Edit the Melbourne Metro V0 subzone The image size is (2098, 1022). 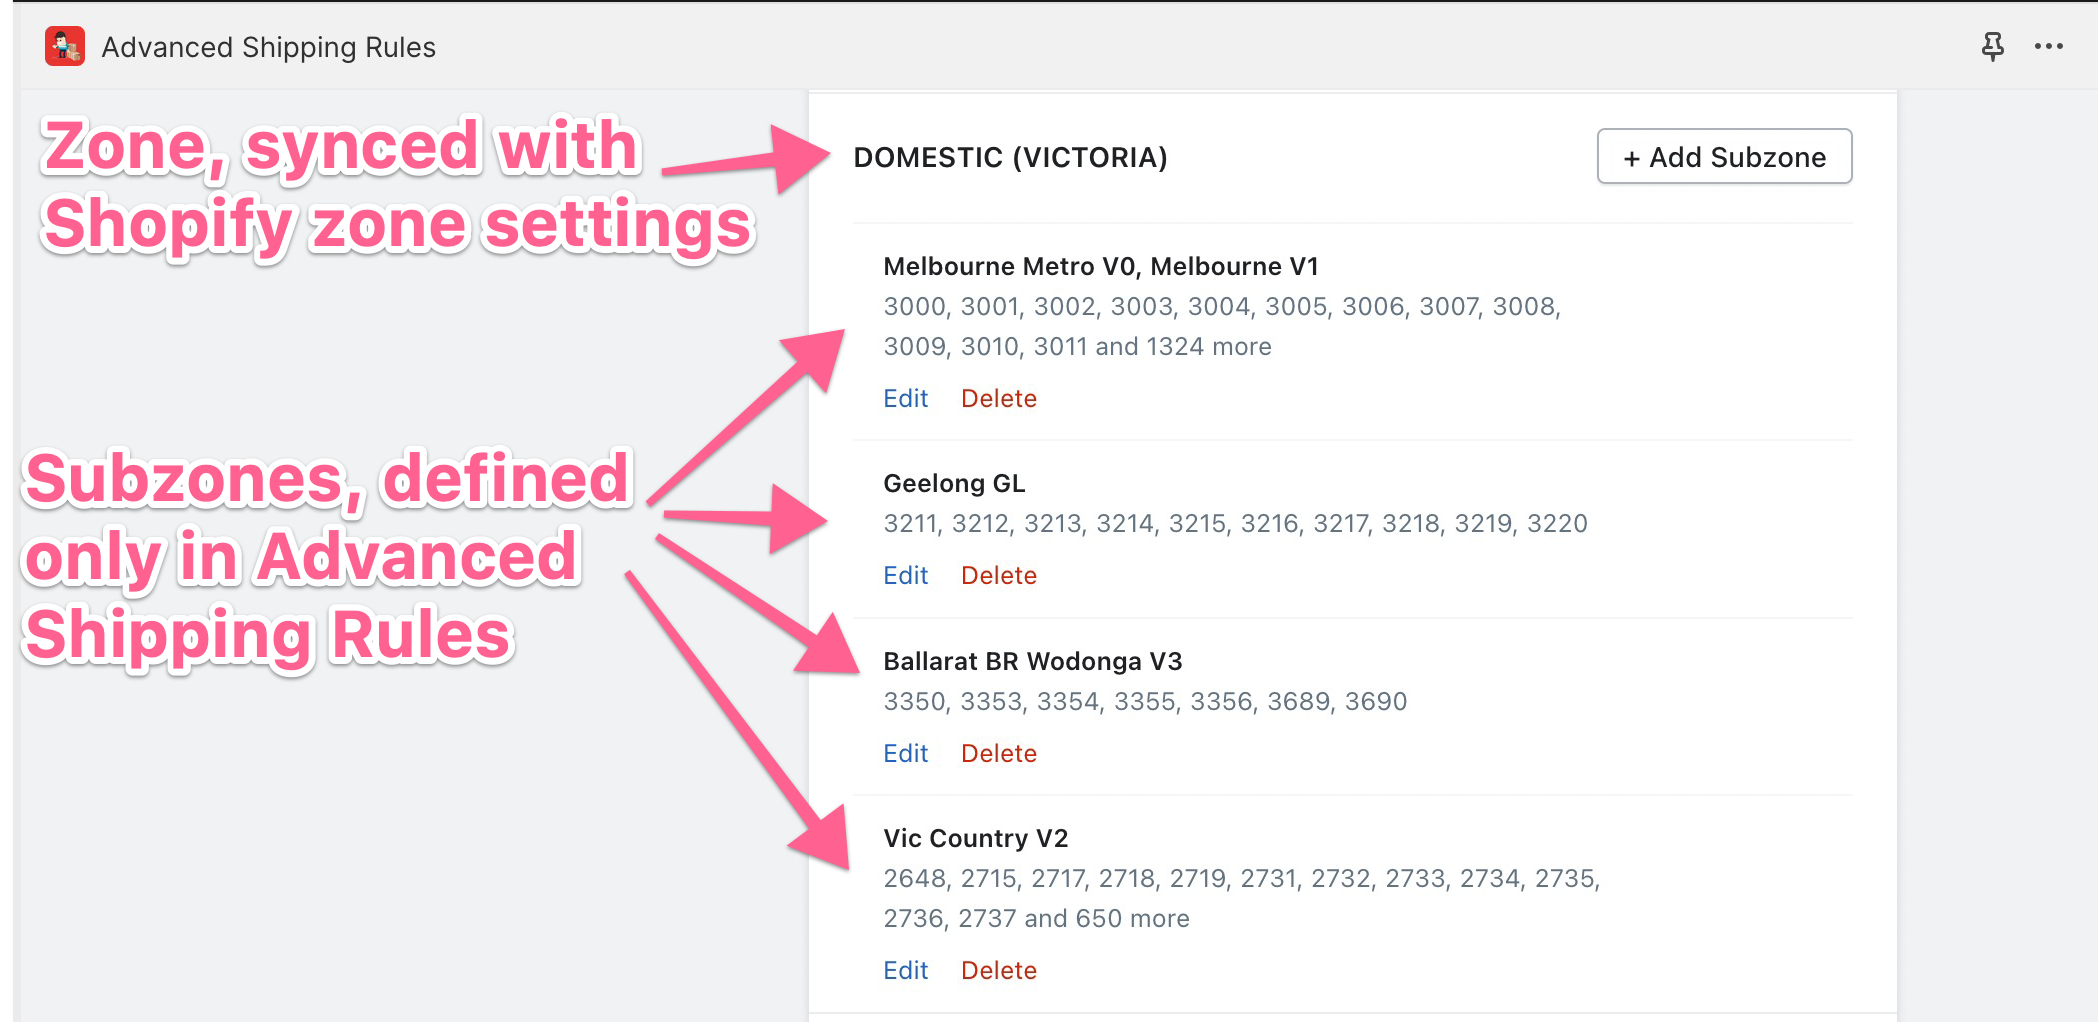pyautogui.click(x=905, y=398)
